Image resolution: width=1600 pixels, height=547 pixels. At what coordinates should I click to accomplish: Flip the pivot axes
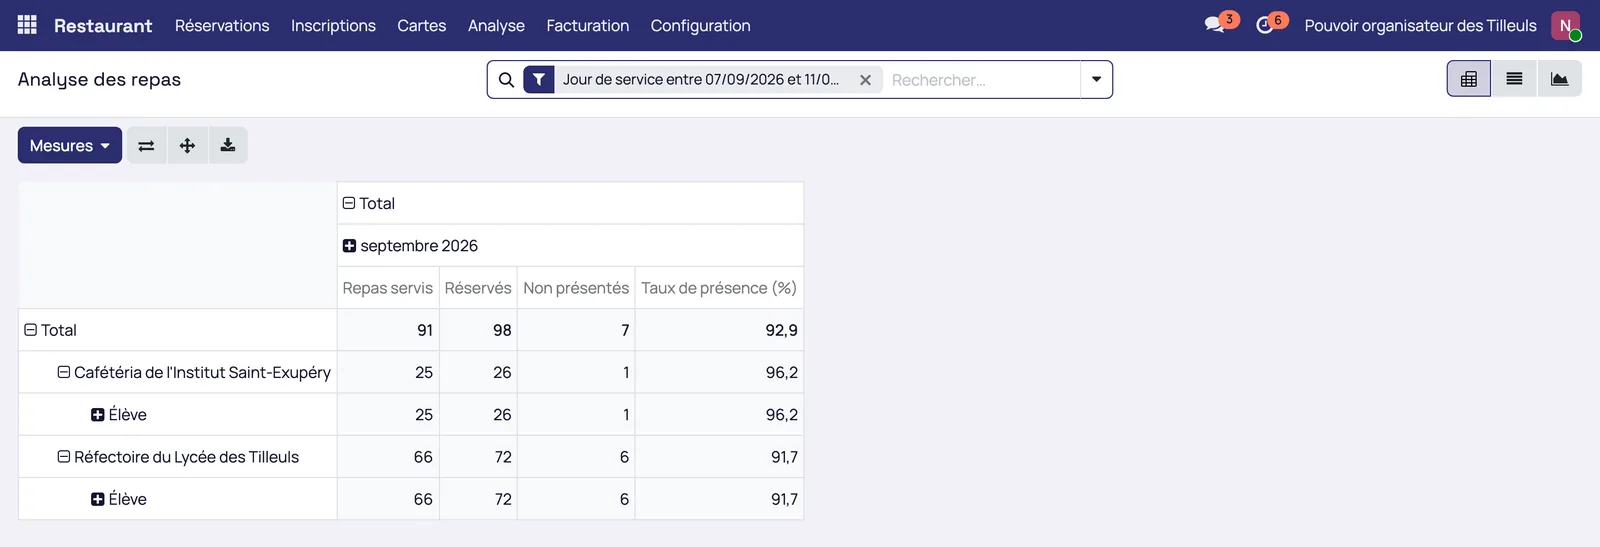pos(146,145)
